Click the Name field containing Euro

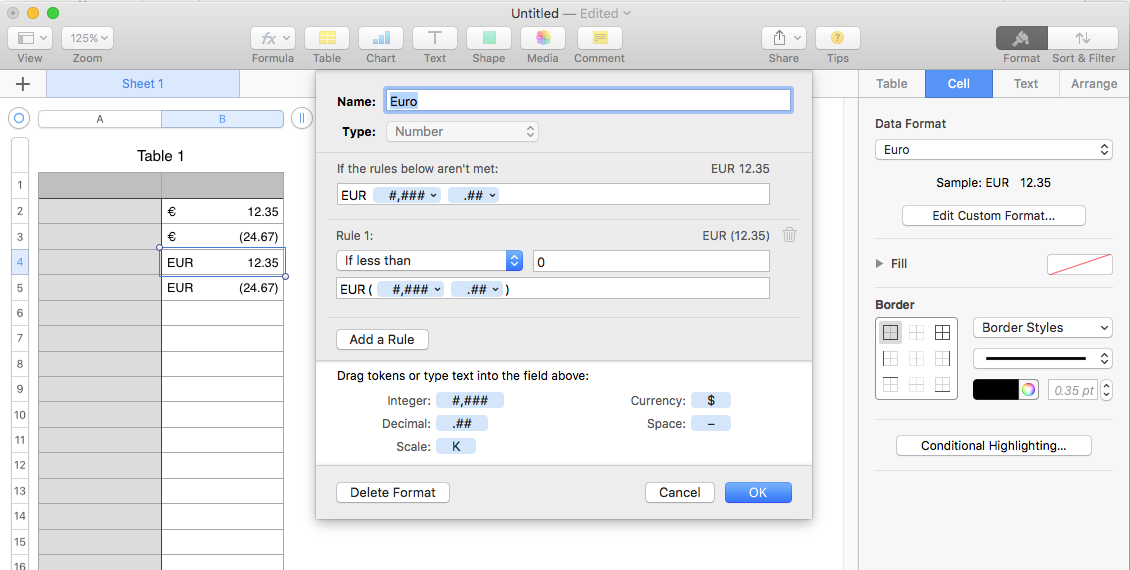(589, 101)
